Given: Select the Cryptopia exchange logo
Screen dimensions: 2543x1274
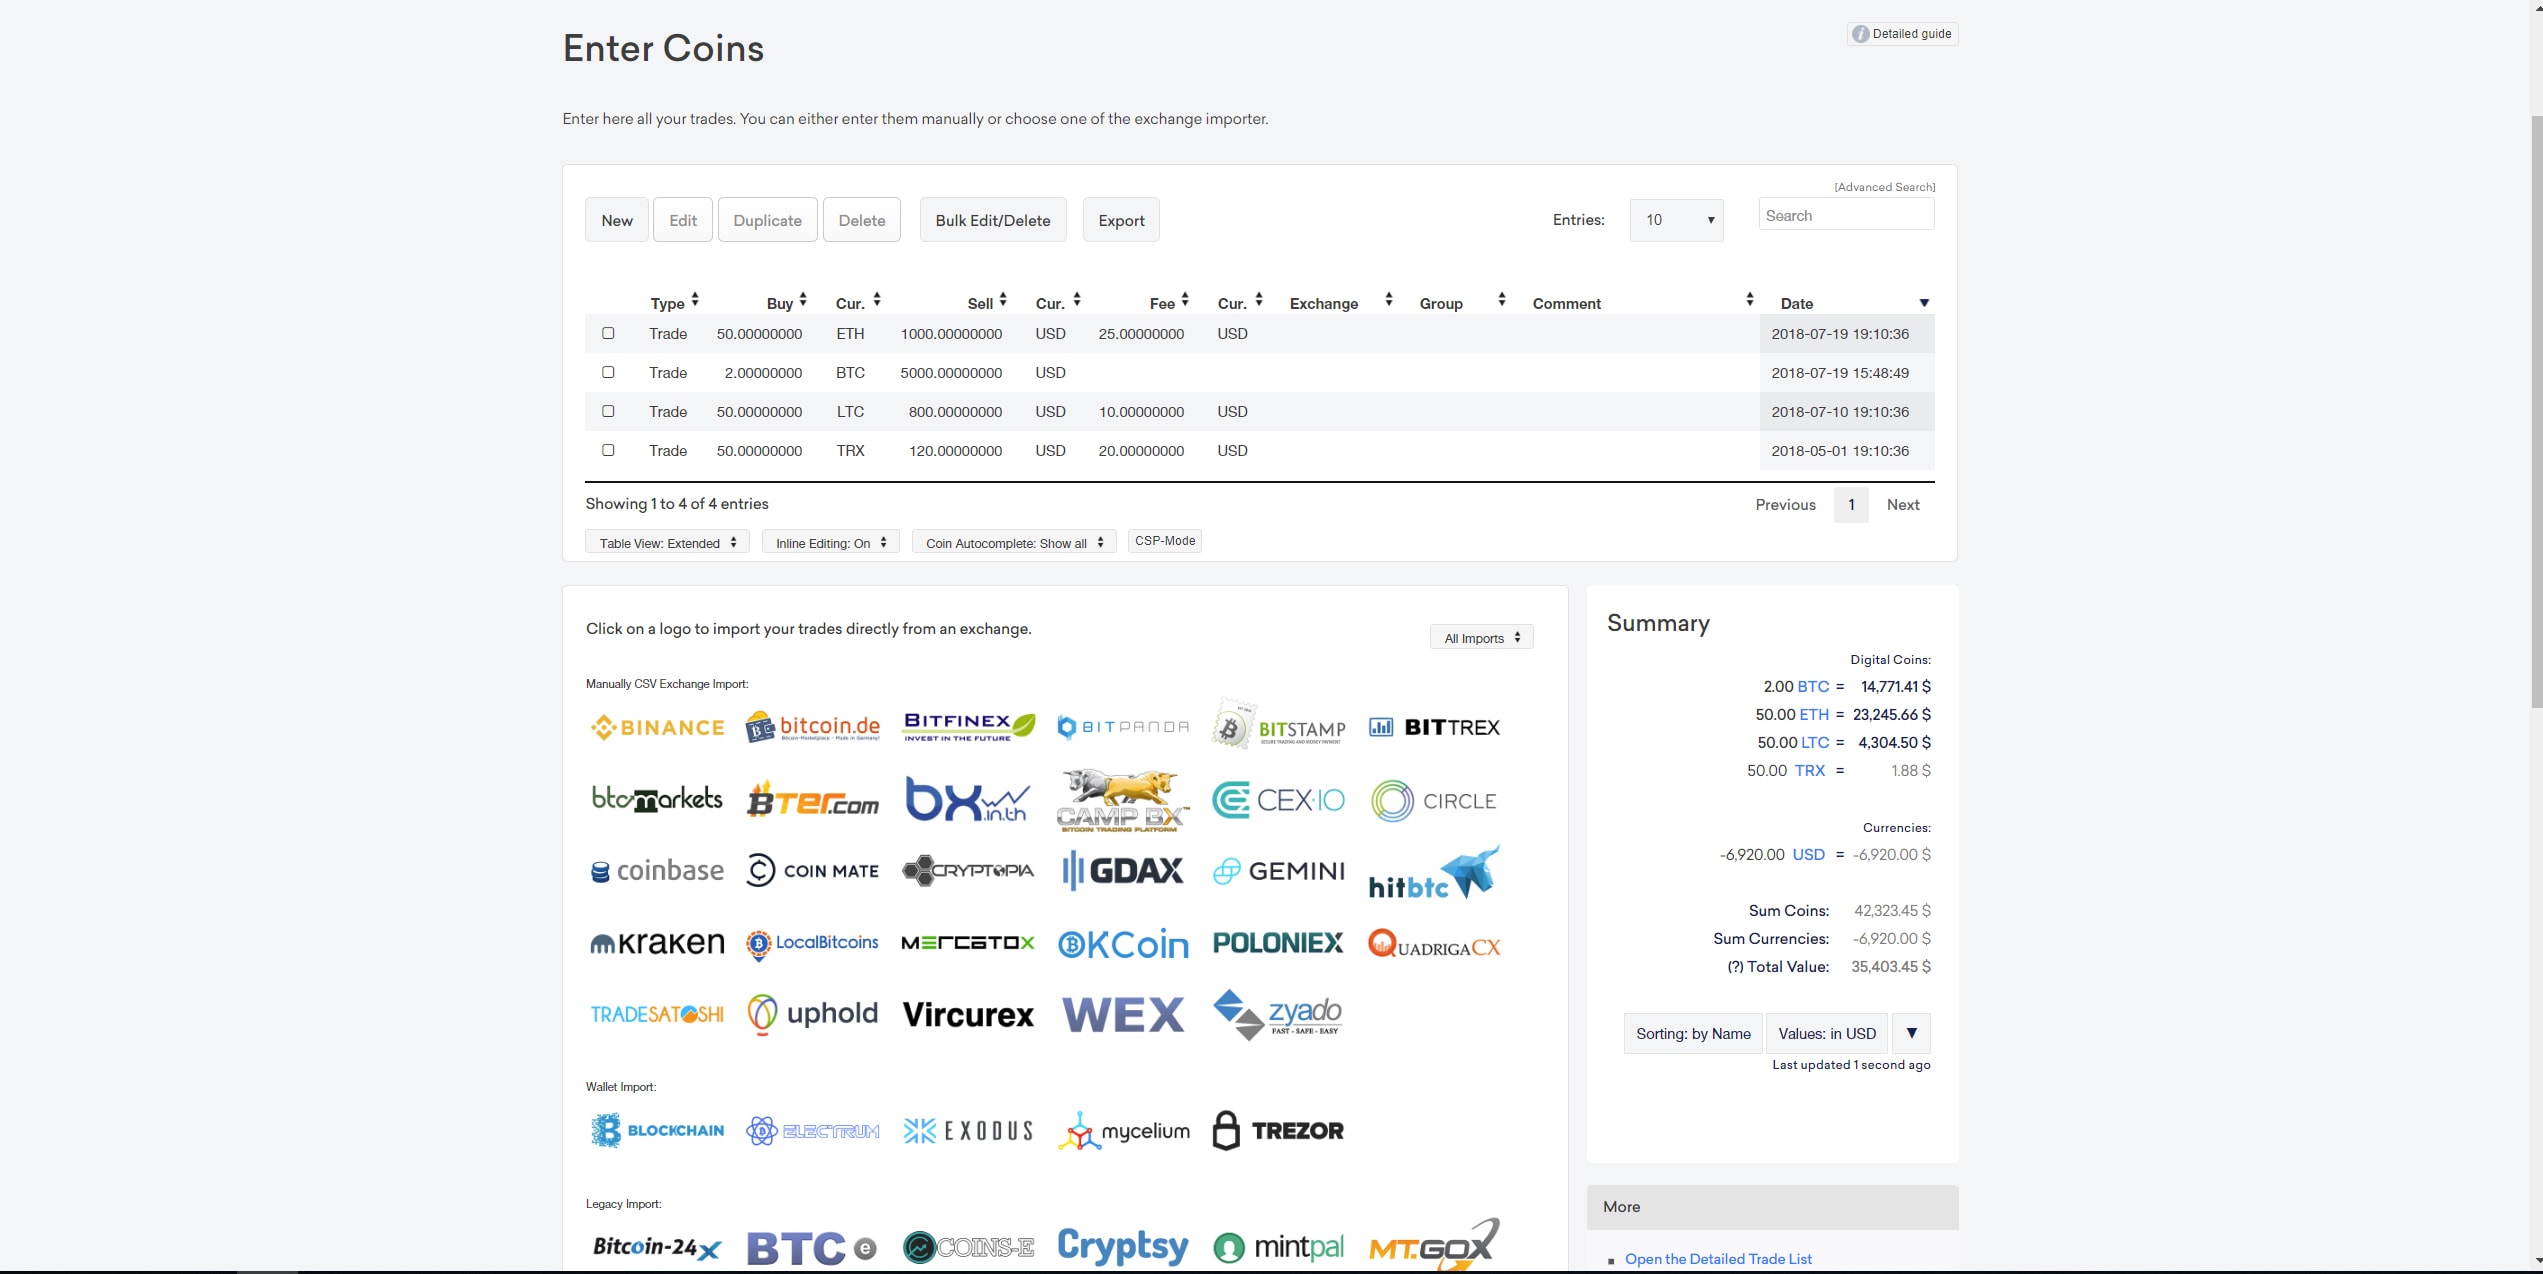Looking at the screenshot, I should pos(968,871).
